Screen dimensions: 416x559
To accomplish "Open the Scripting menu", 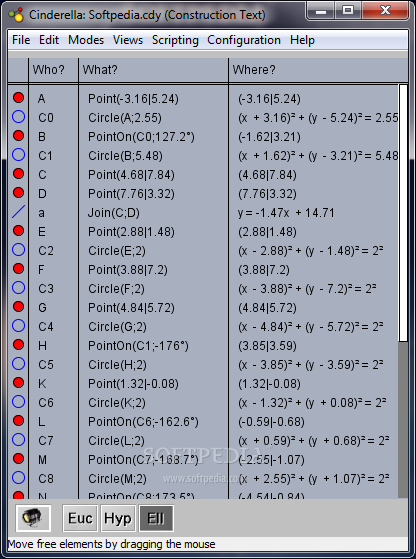I will (175, 40).
